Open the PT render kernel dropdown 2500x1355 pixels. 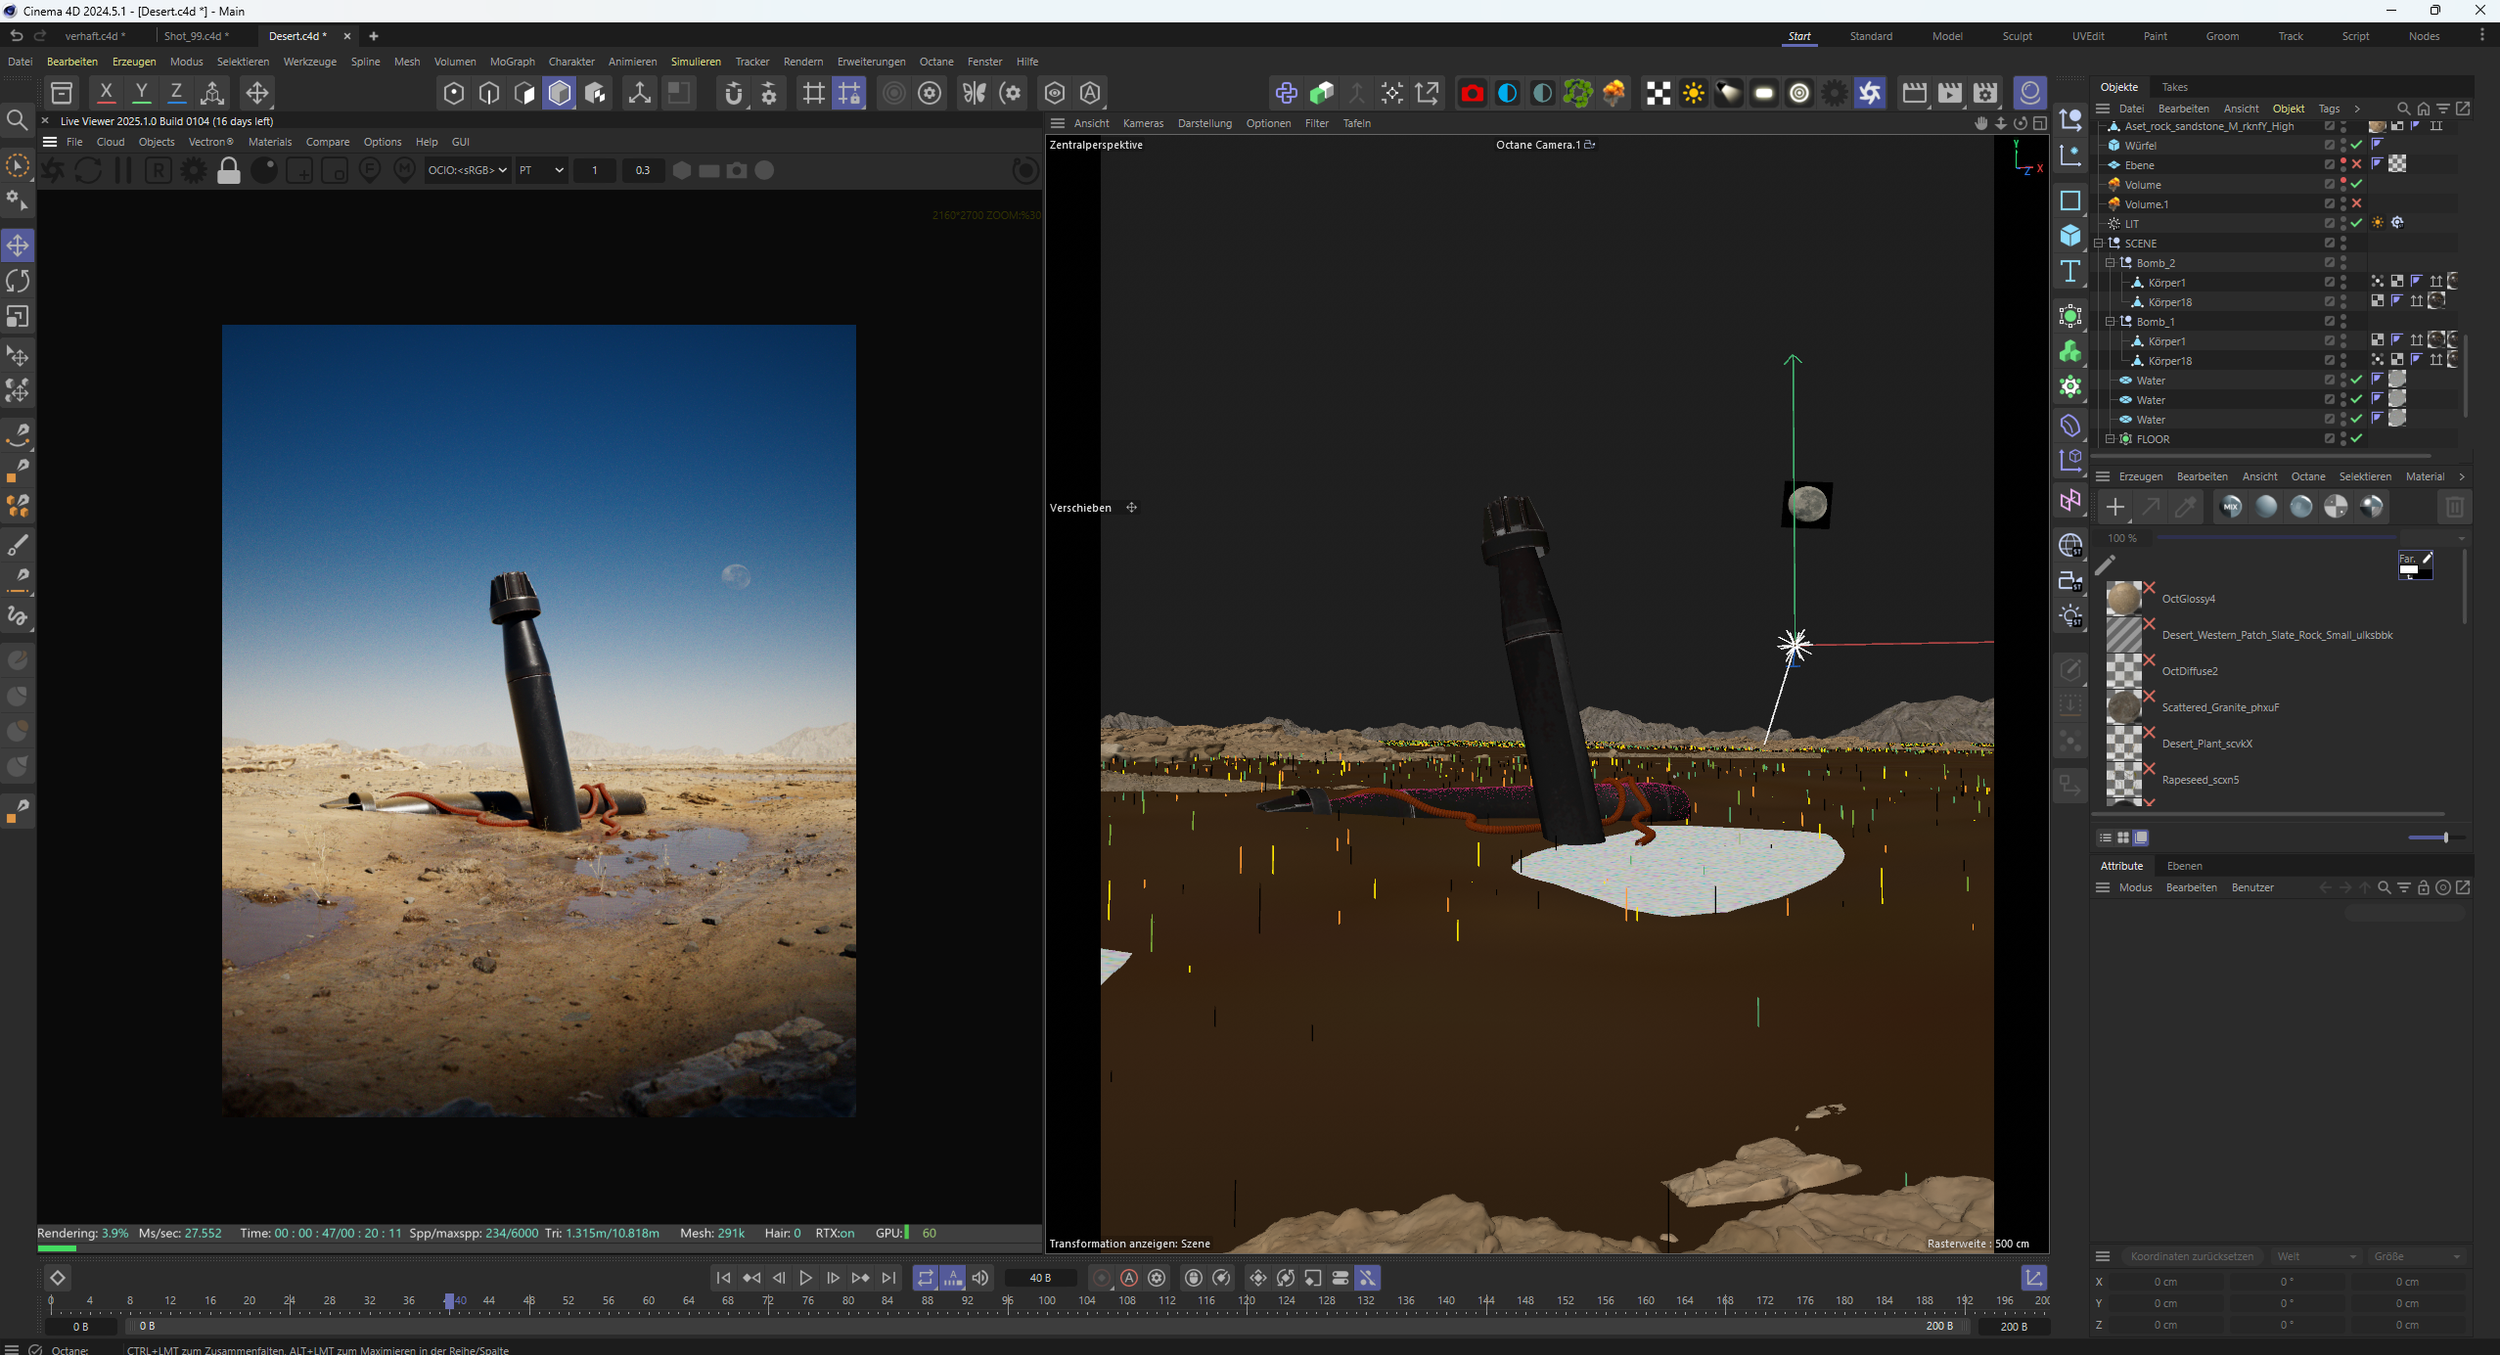[x=541, y=171]
